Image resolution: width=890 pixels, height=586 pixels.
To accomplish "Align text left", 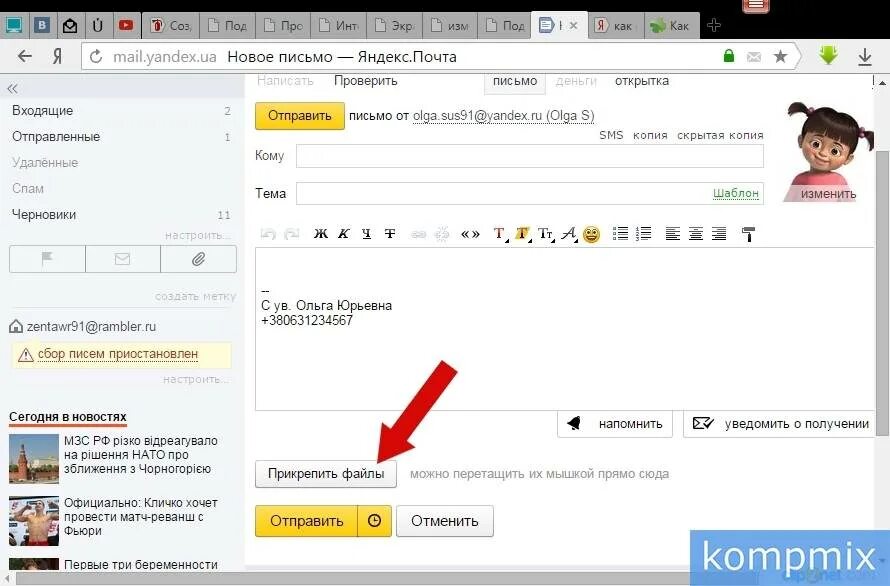I will coord(673,233).
